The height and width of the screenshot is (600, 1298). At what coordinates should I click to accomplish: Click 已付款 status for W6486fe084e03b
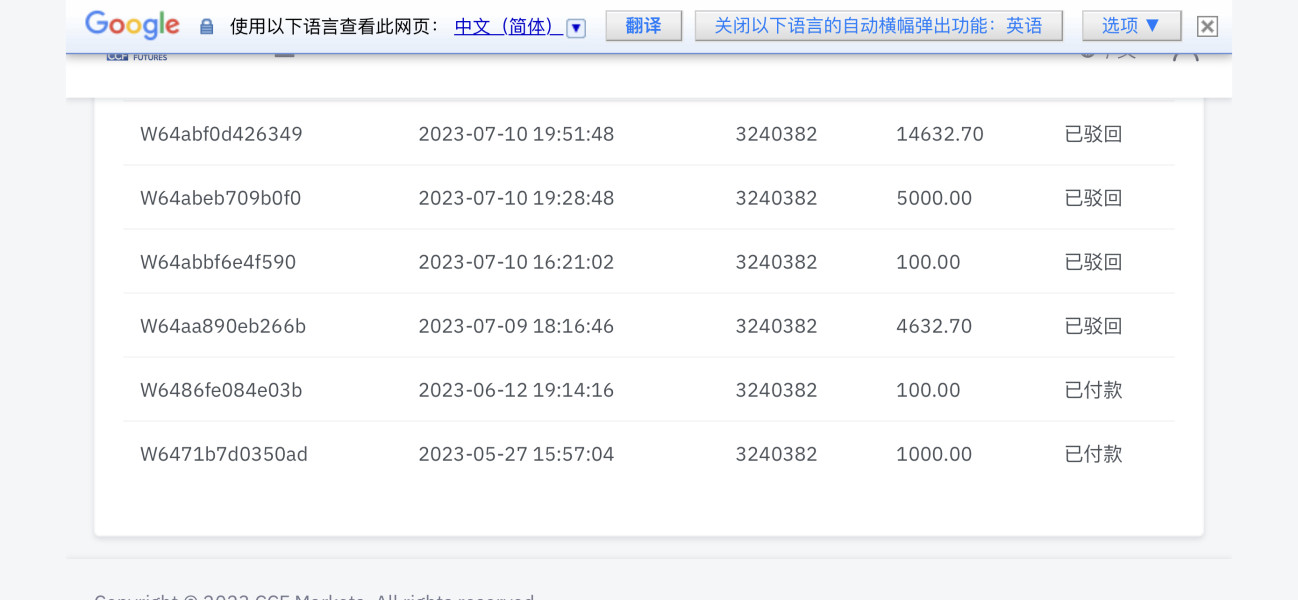tap(1093, 390)
